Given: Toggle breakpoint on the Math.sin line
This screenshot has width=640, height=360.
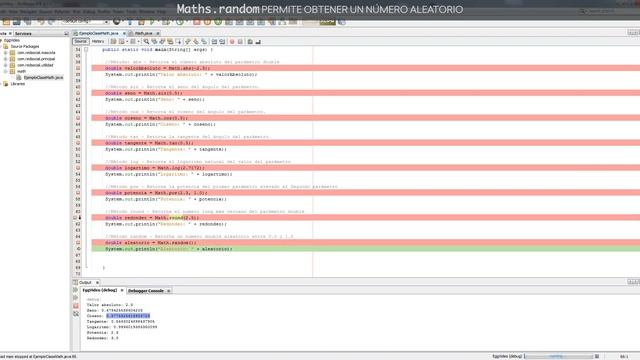Looking at the screenshot, I should pos(78,93).
